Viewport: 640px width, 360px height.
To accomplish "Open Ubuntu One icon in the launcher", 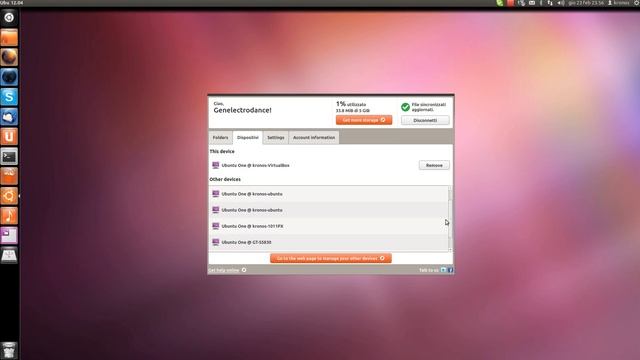I will pos(9,136).
